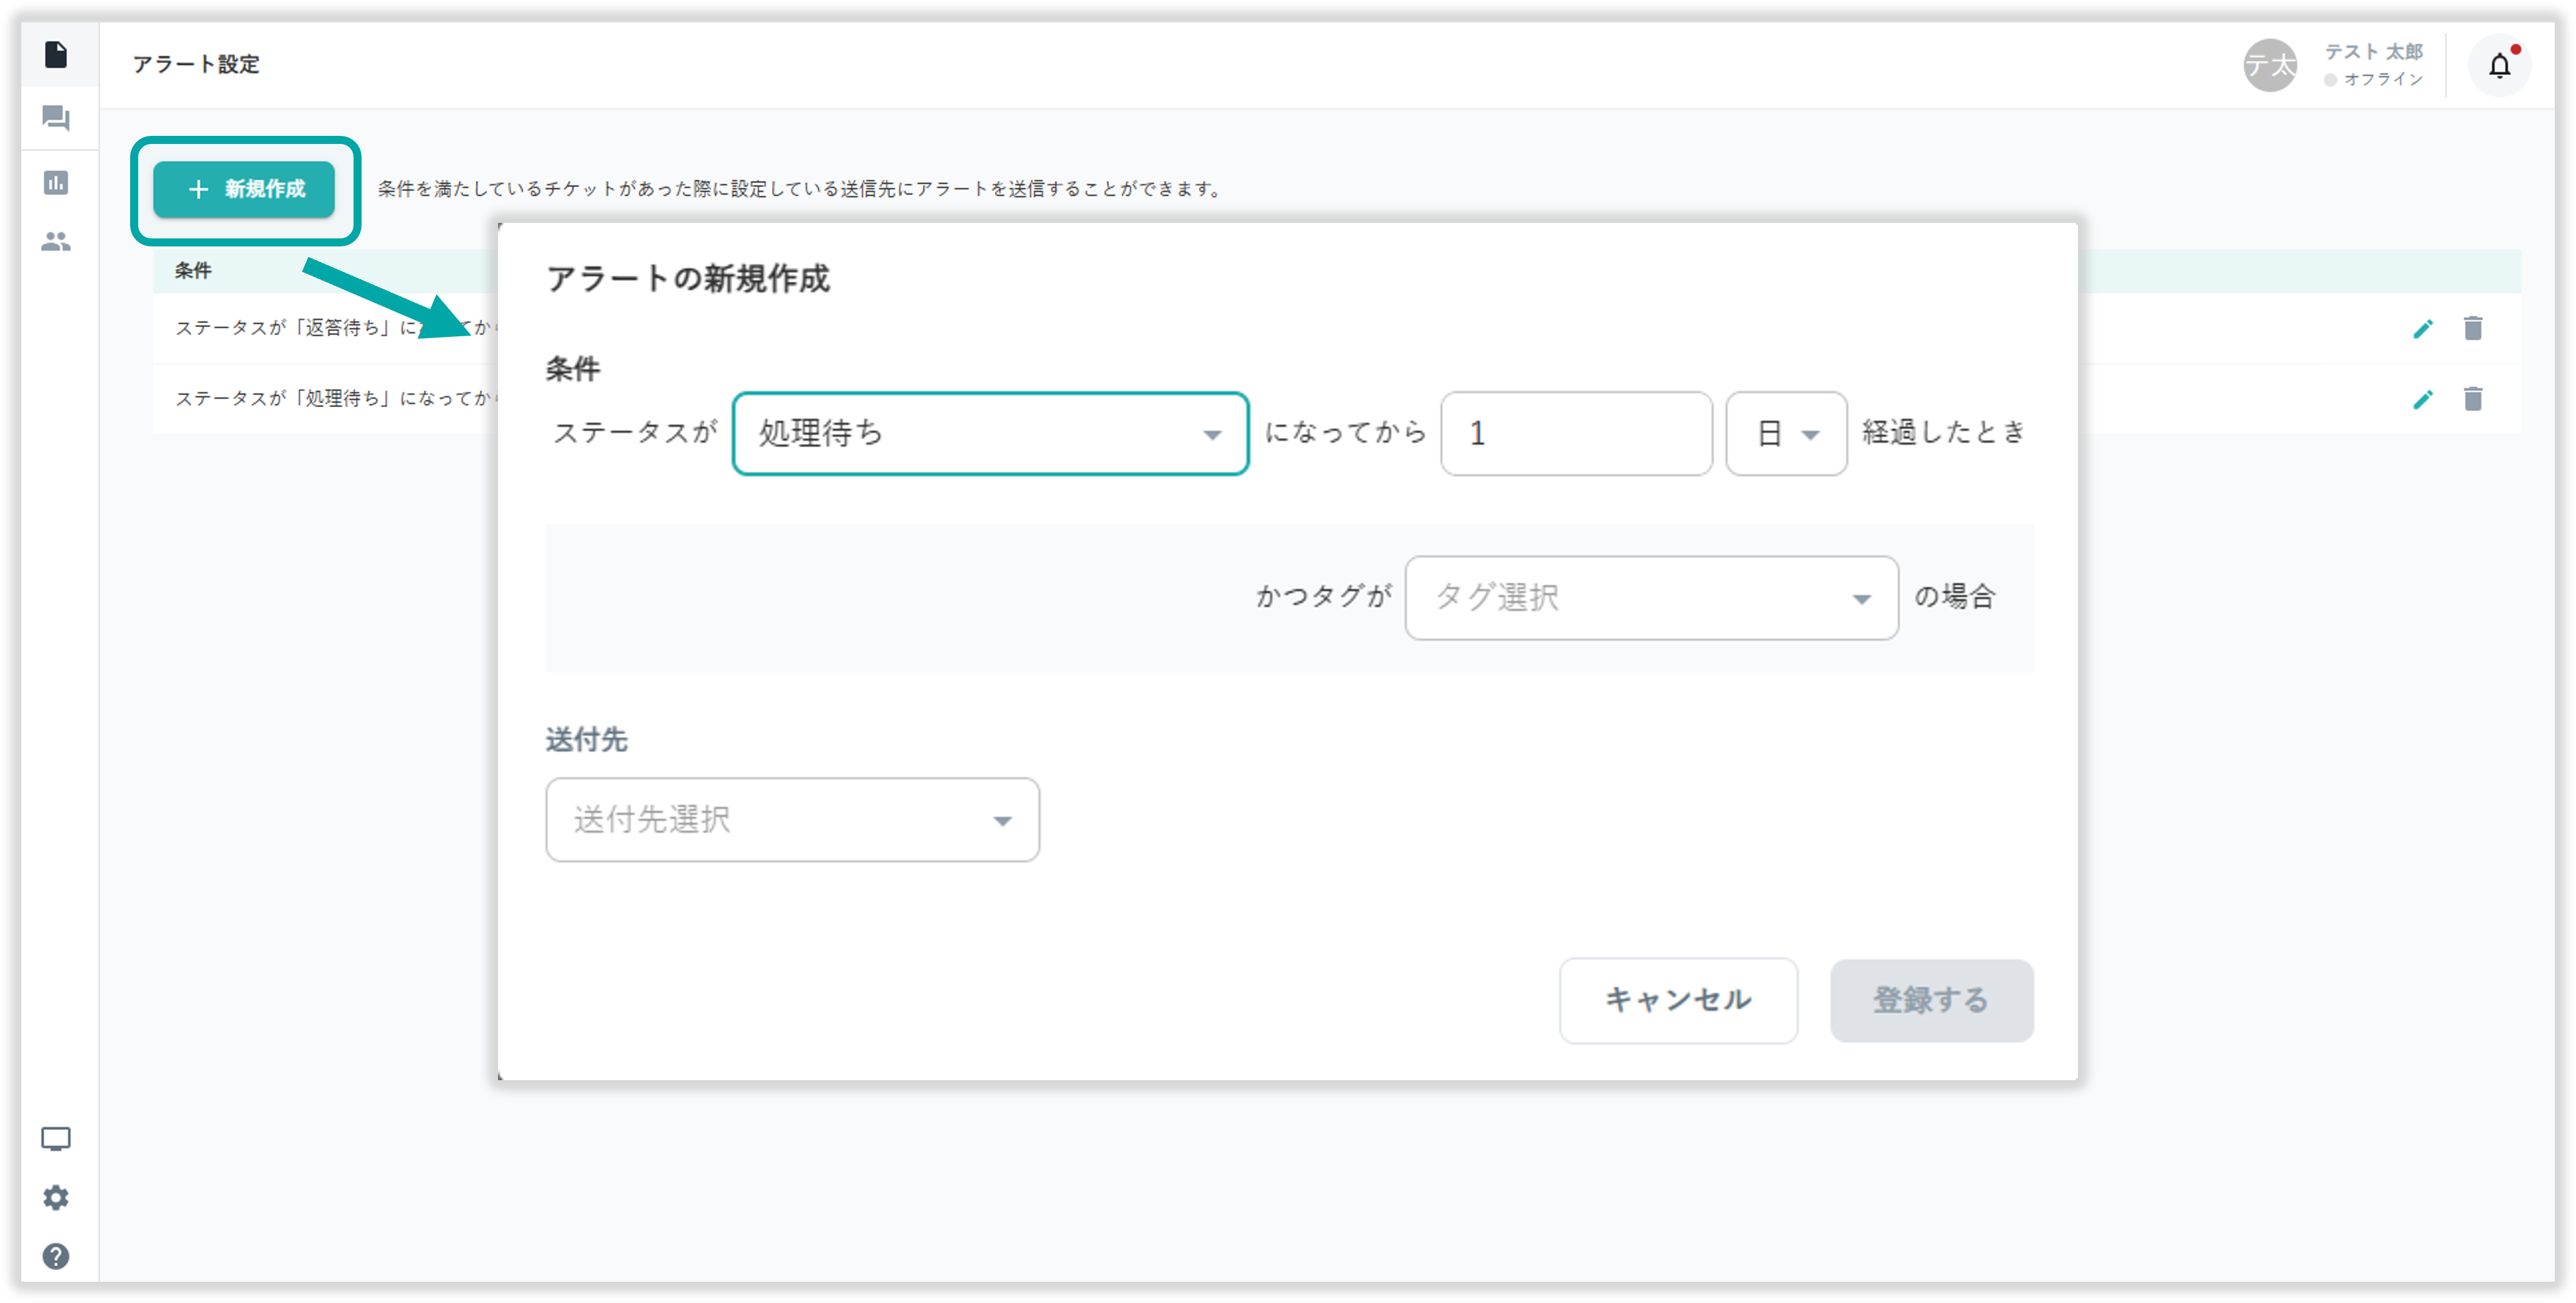The image size is (2576, 1303).
Task: Delete the second alert with trash icon
Action: coord(2473,399)
